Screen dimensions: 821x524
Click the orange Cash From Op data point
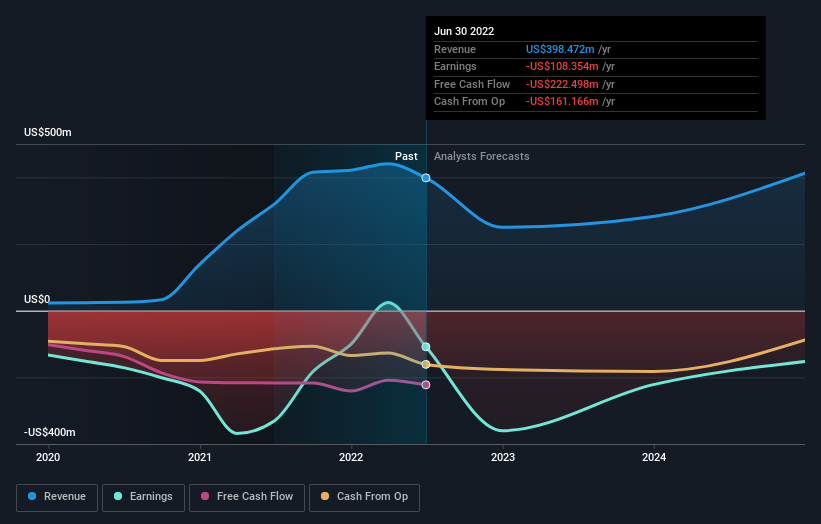(426, 364)
